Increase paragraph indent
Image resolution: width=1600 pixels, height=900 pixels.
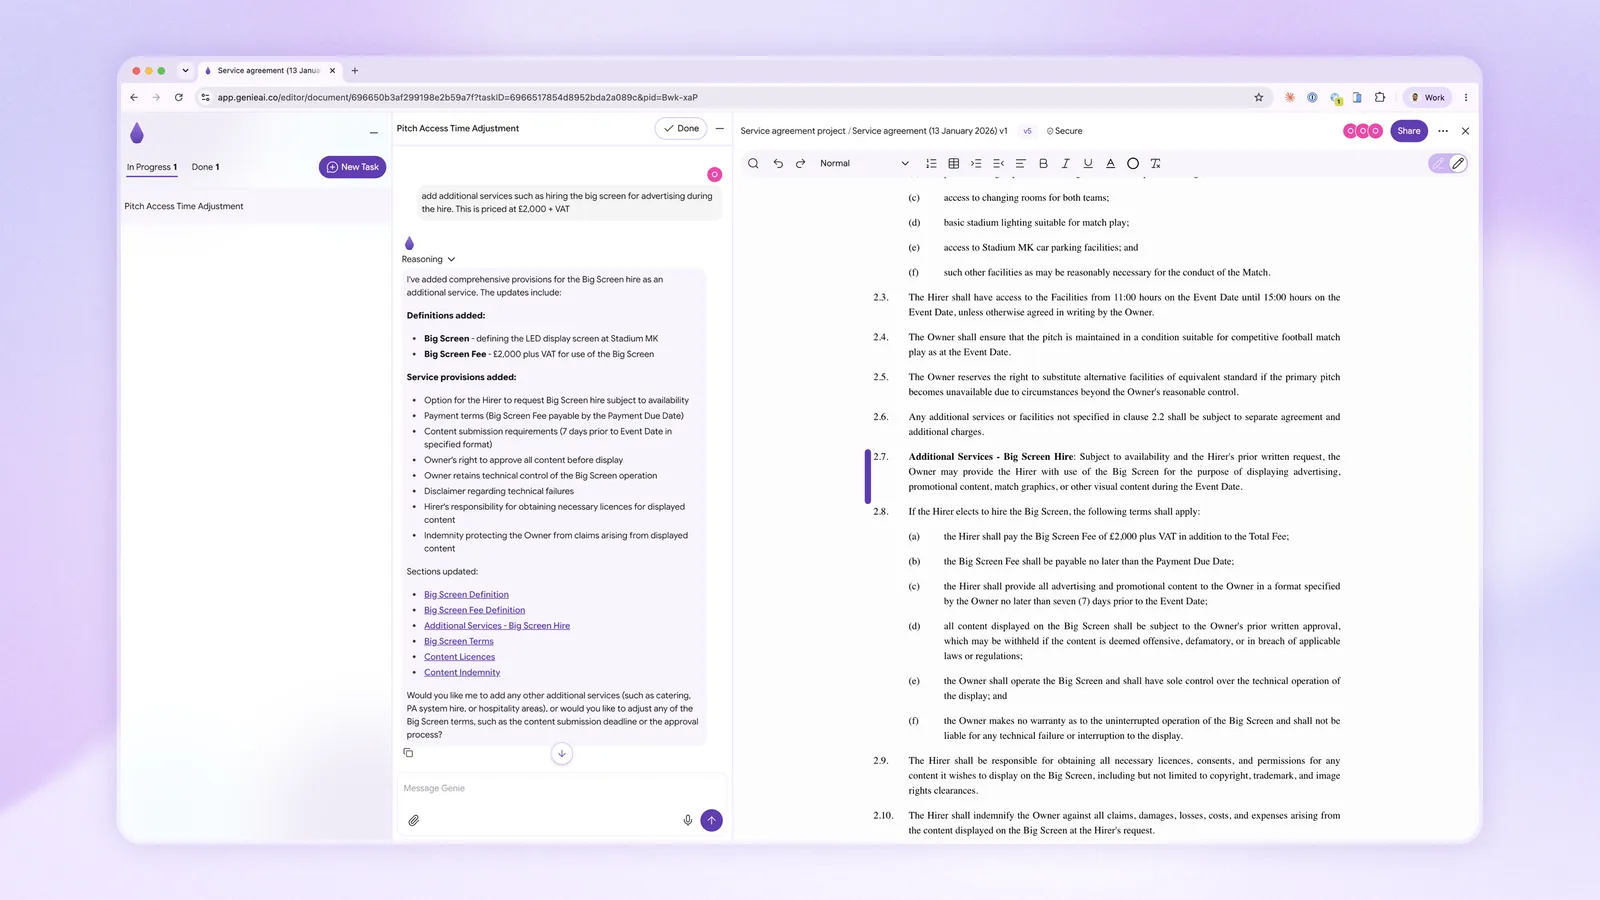(x=976, y=163)
